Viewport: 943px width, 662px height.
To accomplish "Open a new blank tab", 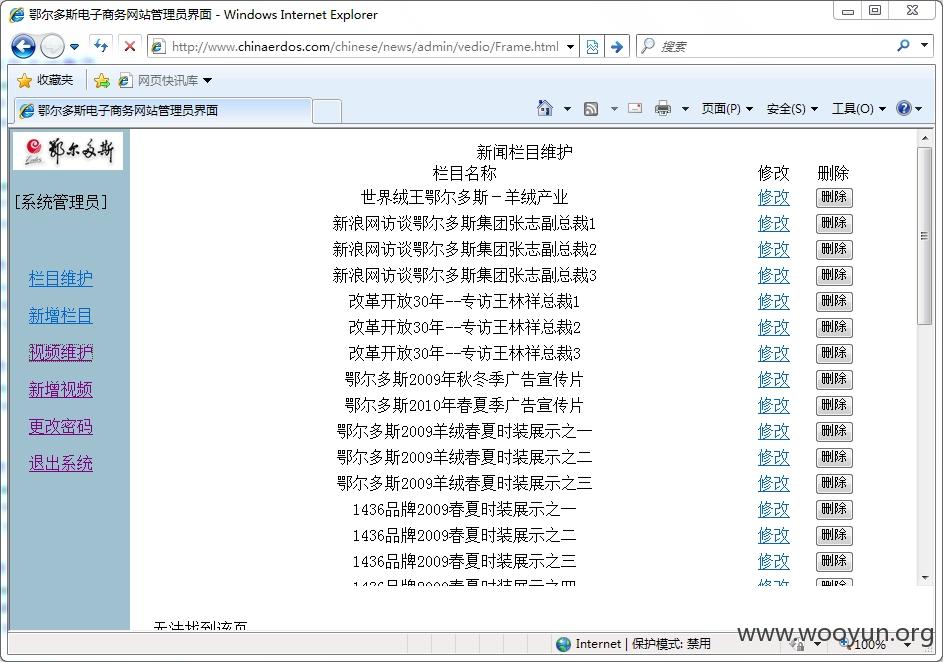I will [x=327, y=111].
